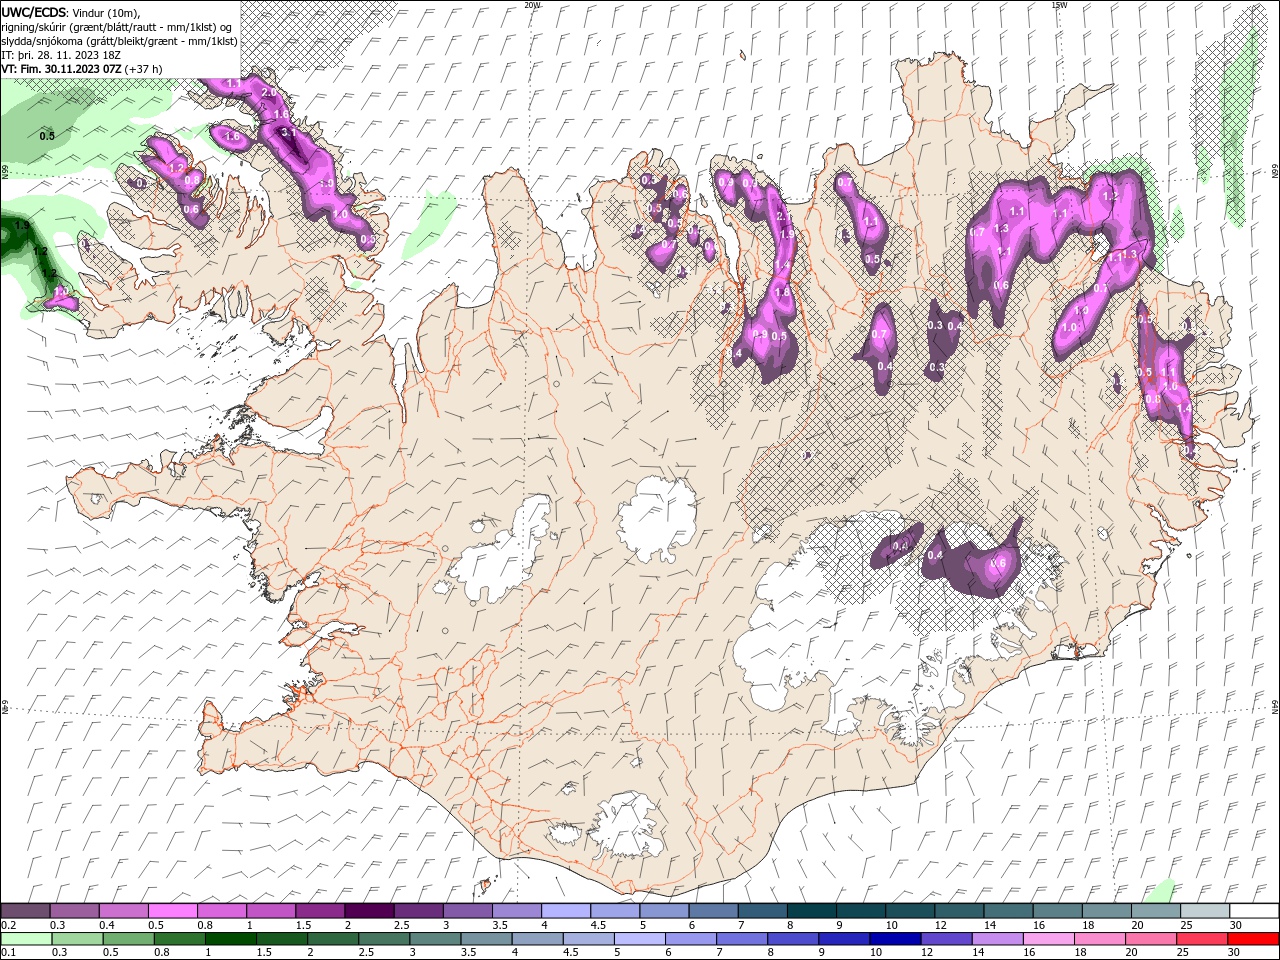
Task: Click the 3.1 snowfall value in Westfjords
Action: (x=288, y=132)
